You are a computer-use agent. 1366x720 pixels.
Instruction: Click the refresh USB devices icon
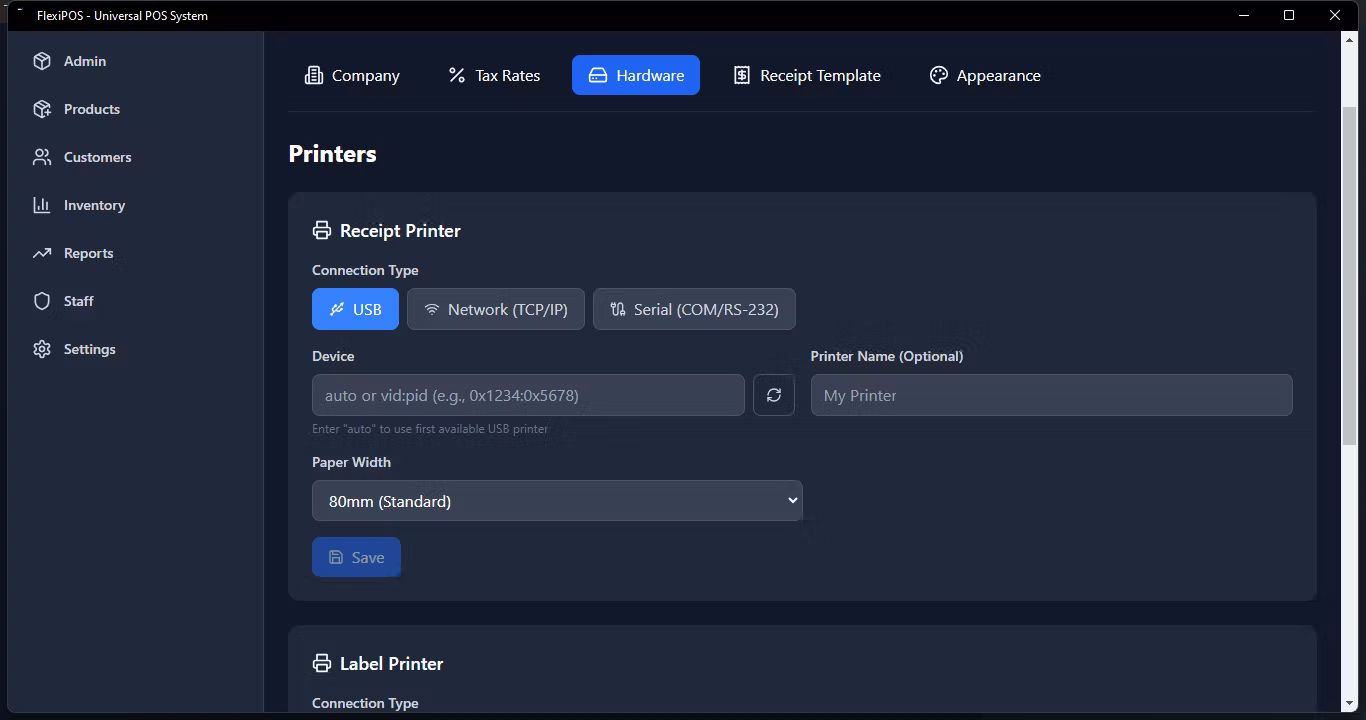tap(774, 395)
